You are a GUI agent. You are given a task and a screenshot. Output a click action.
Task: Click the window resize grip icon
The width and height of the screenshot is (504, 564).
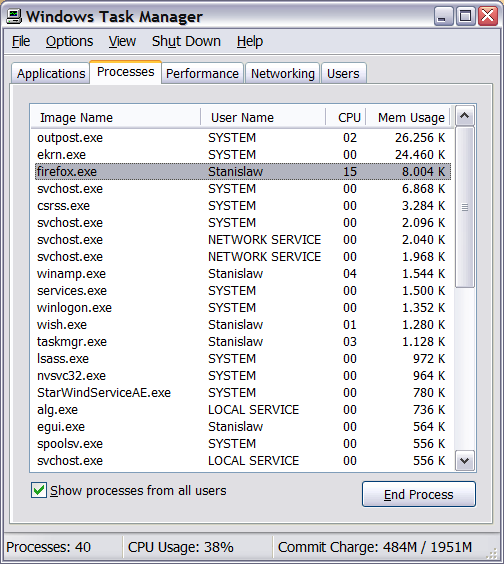tap(492, 554)
